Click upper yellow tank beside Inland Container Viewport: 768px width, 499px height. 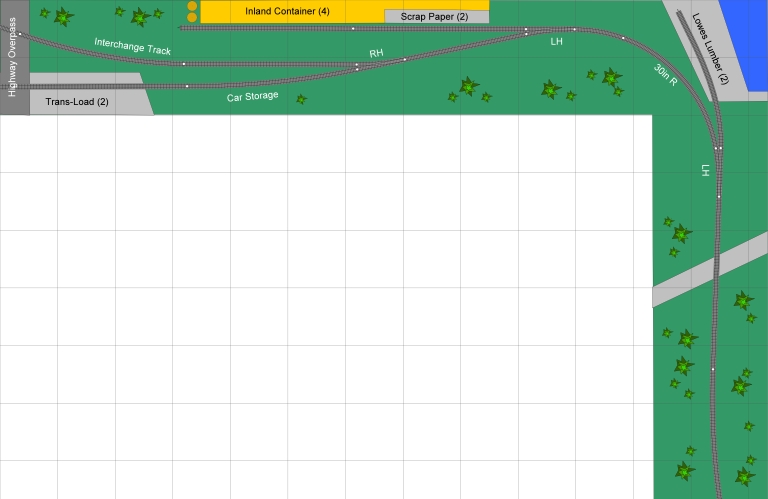192,6
